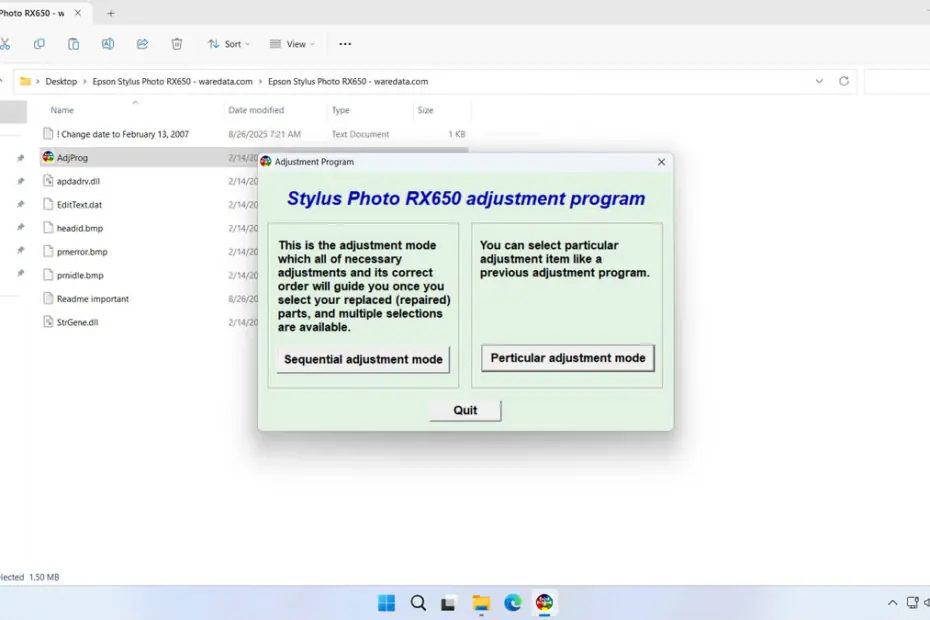Go to Desktop in the breadcrumb path
Screen dimensions: 930x620
61,81
